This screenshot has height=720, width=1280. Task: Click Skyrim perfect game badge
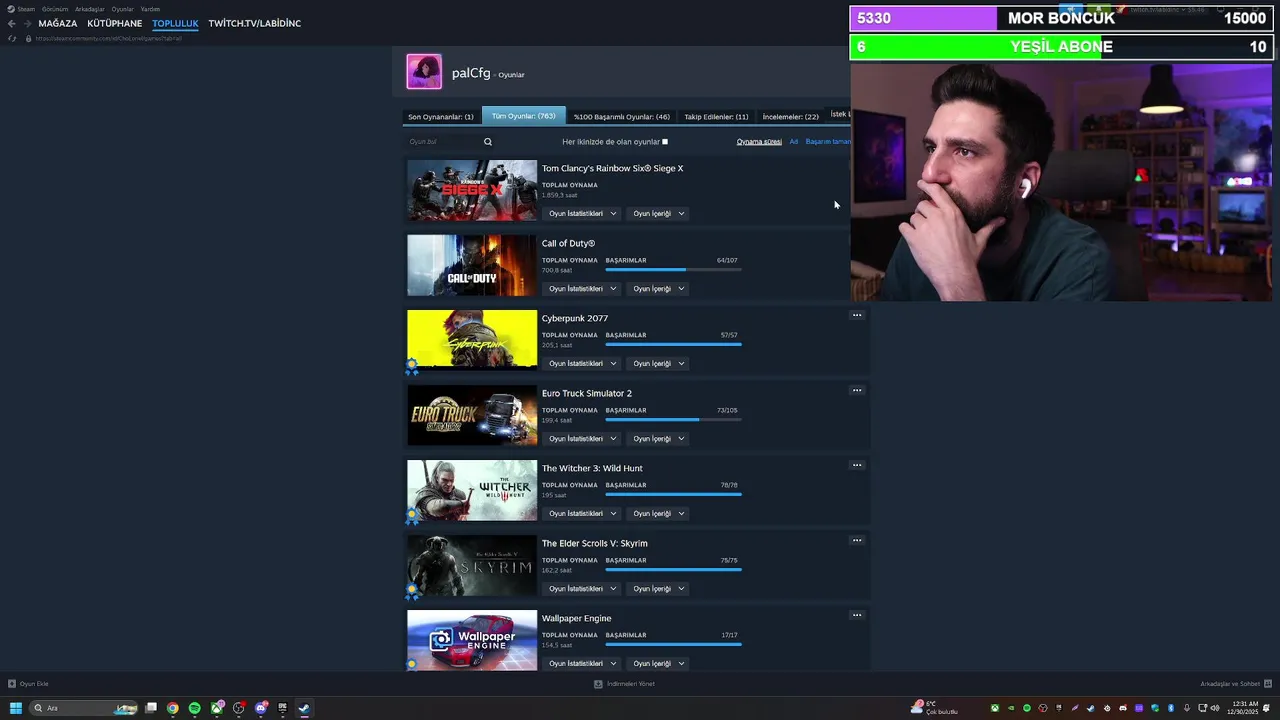pyautogui.click(x=412, y=592)
